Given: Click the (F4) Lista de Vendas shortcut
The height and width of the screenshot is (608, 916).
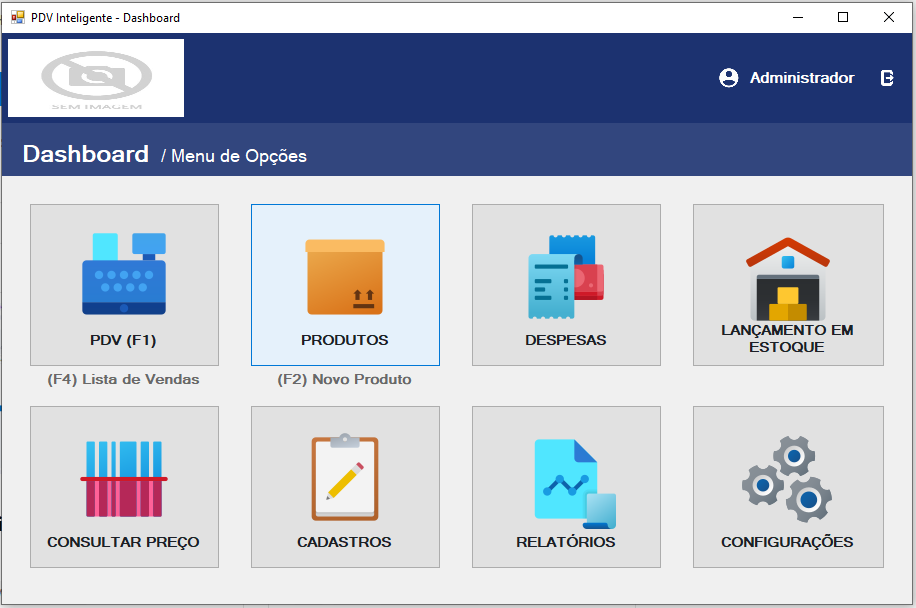Looking at the screenshot, I should point(124,380).
